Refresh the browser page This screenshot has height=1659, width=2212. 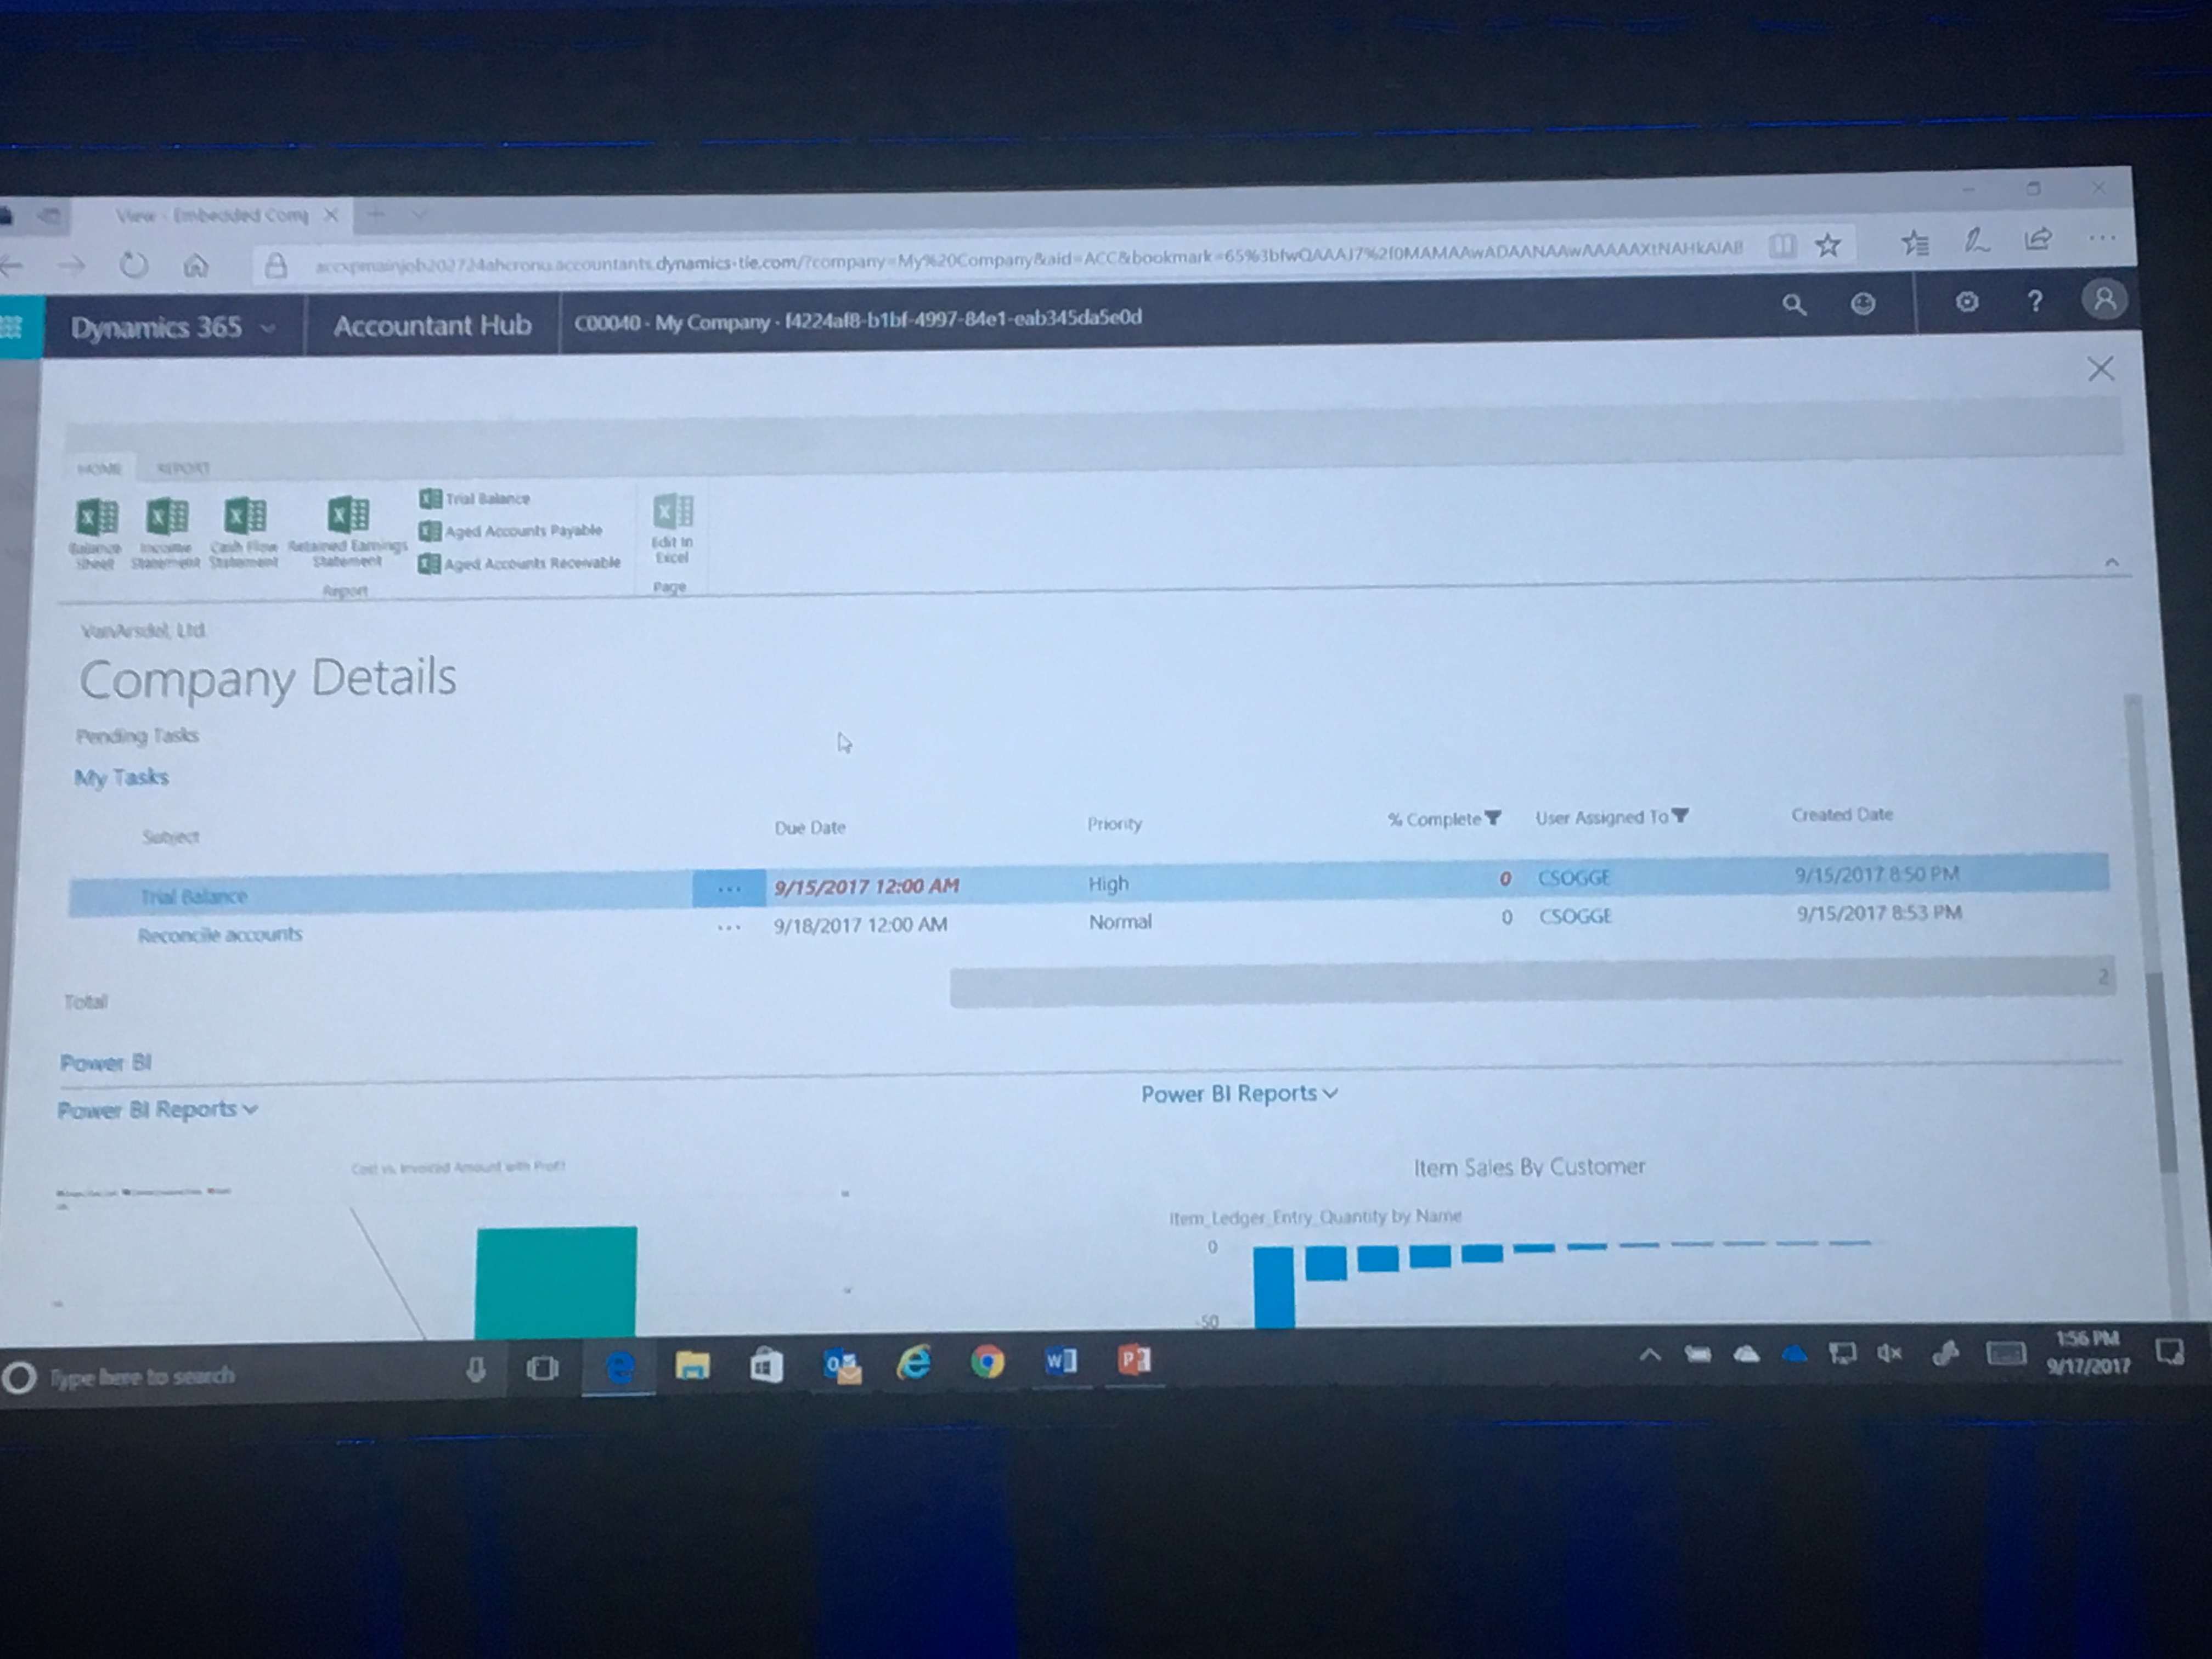[x=133, y=265]
